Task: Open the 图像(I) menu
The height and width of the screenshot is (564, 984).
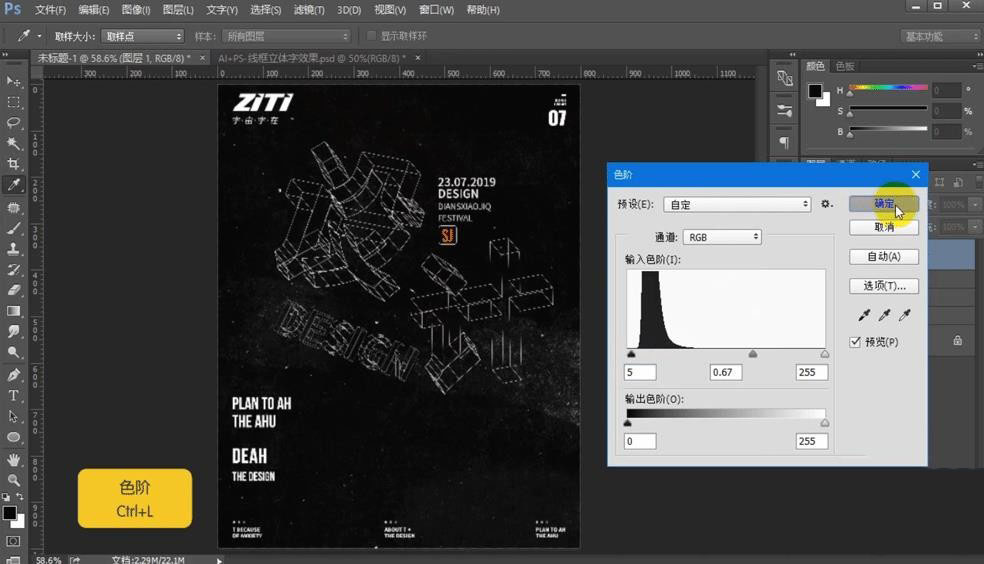Action: 136,10
